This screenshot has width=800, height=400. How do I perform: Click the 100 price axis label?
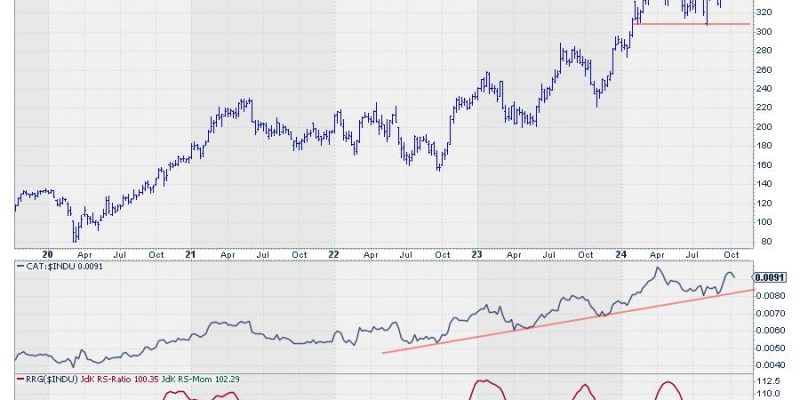pyautogui.click(x=765, y=222)
